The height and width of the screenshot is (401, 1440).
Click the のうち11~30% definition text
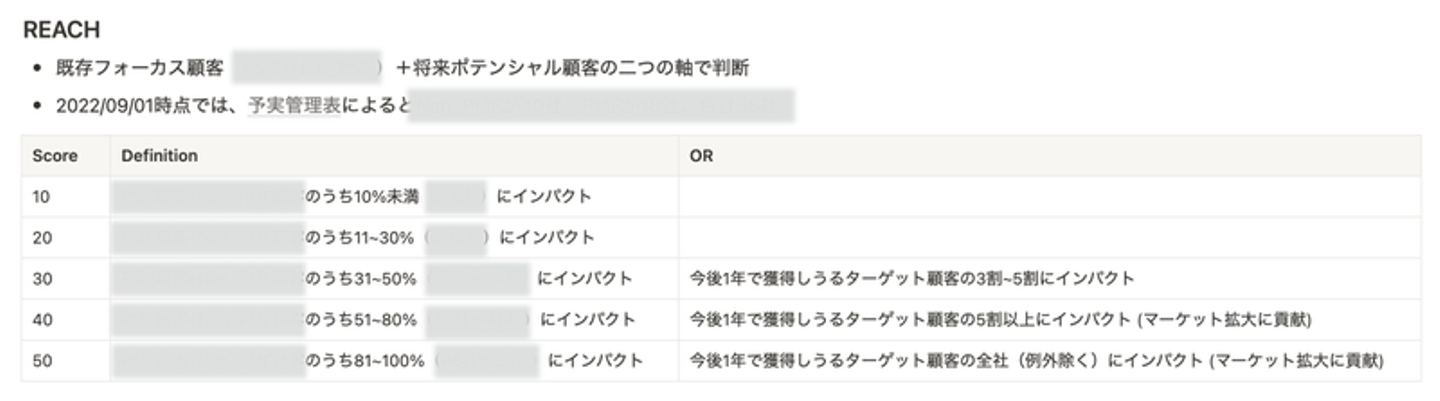click(x=361, y=238)
